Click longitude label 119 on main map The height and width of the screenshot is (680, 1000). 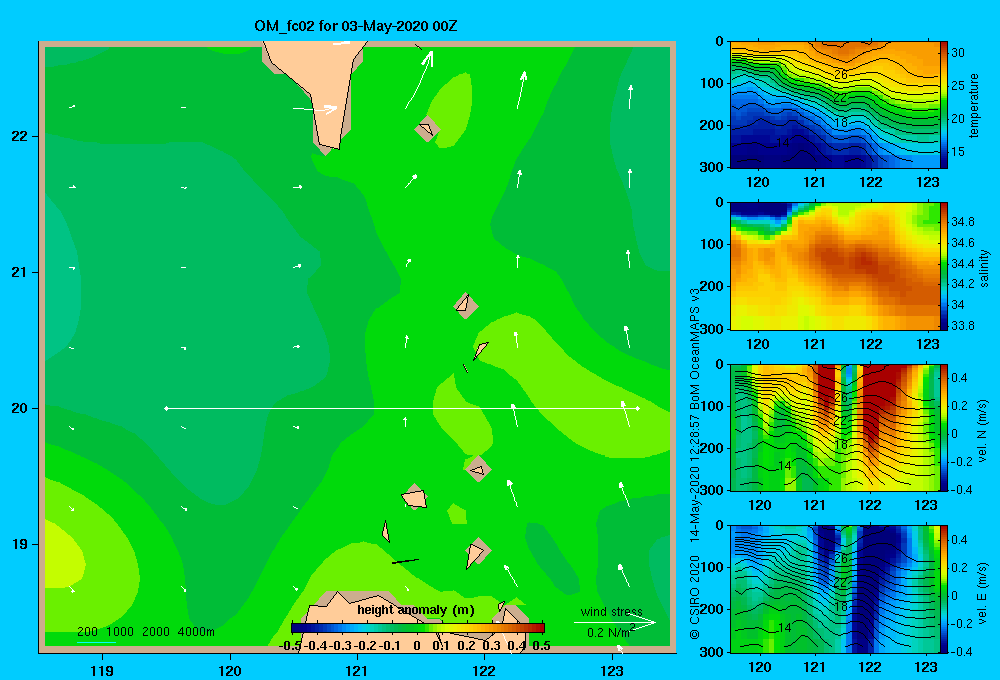point(102,670)
